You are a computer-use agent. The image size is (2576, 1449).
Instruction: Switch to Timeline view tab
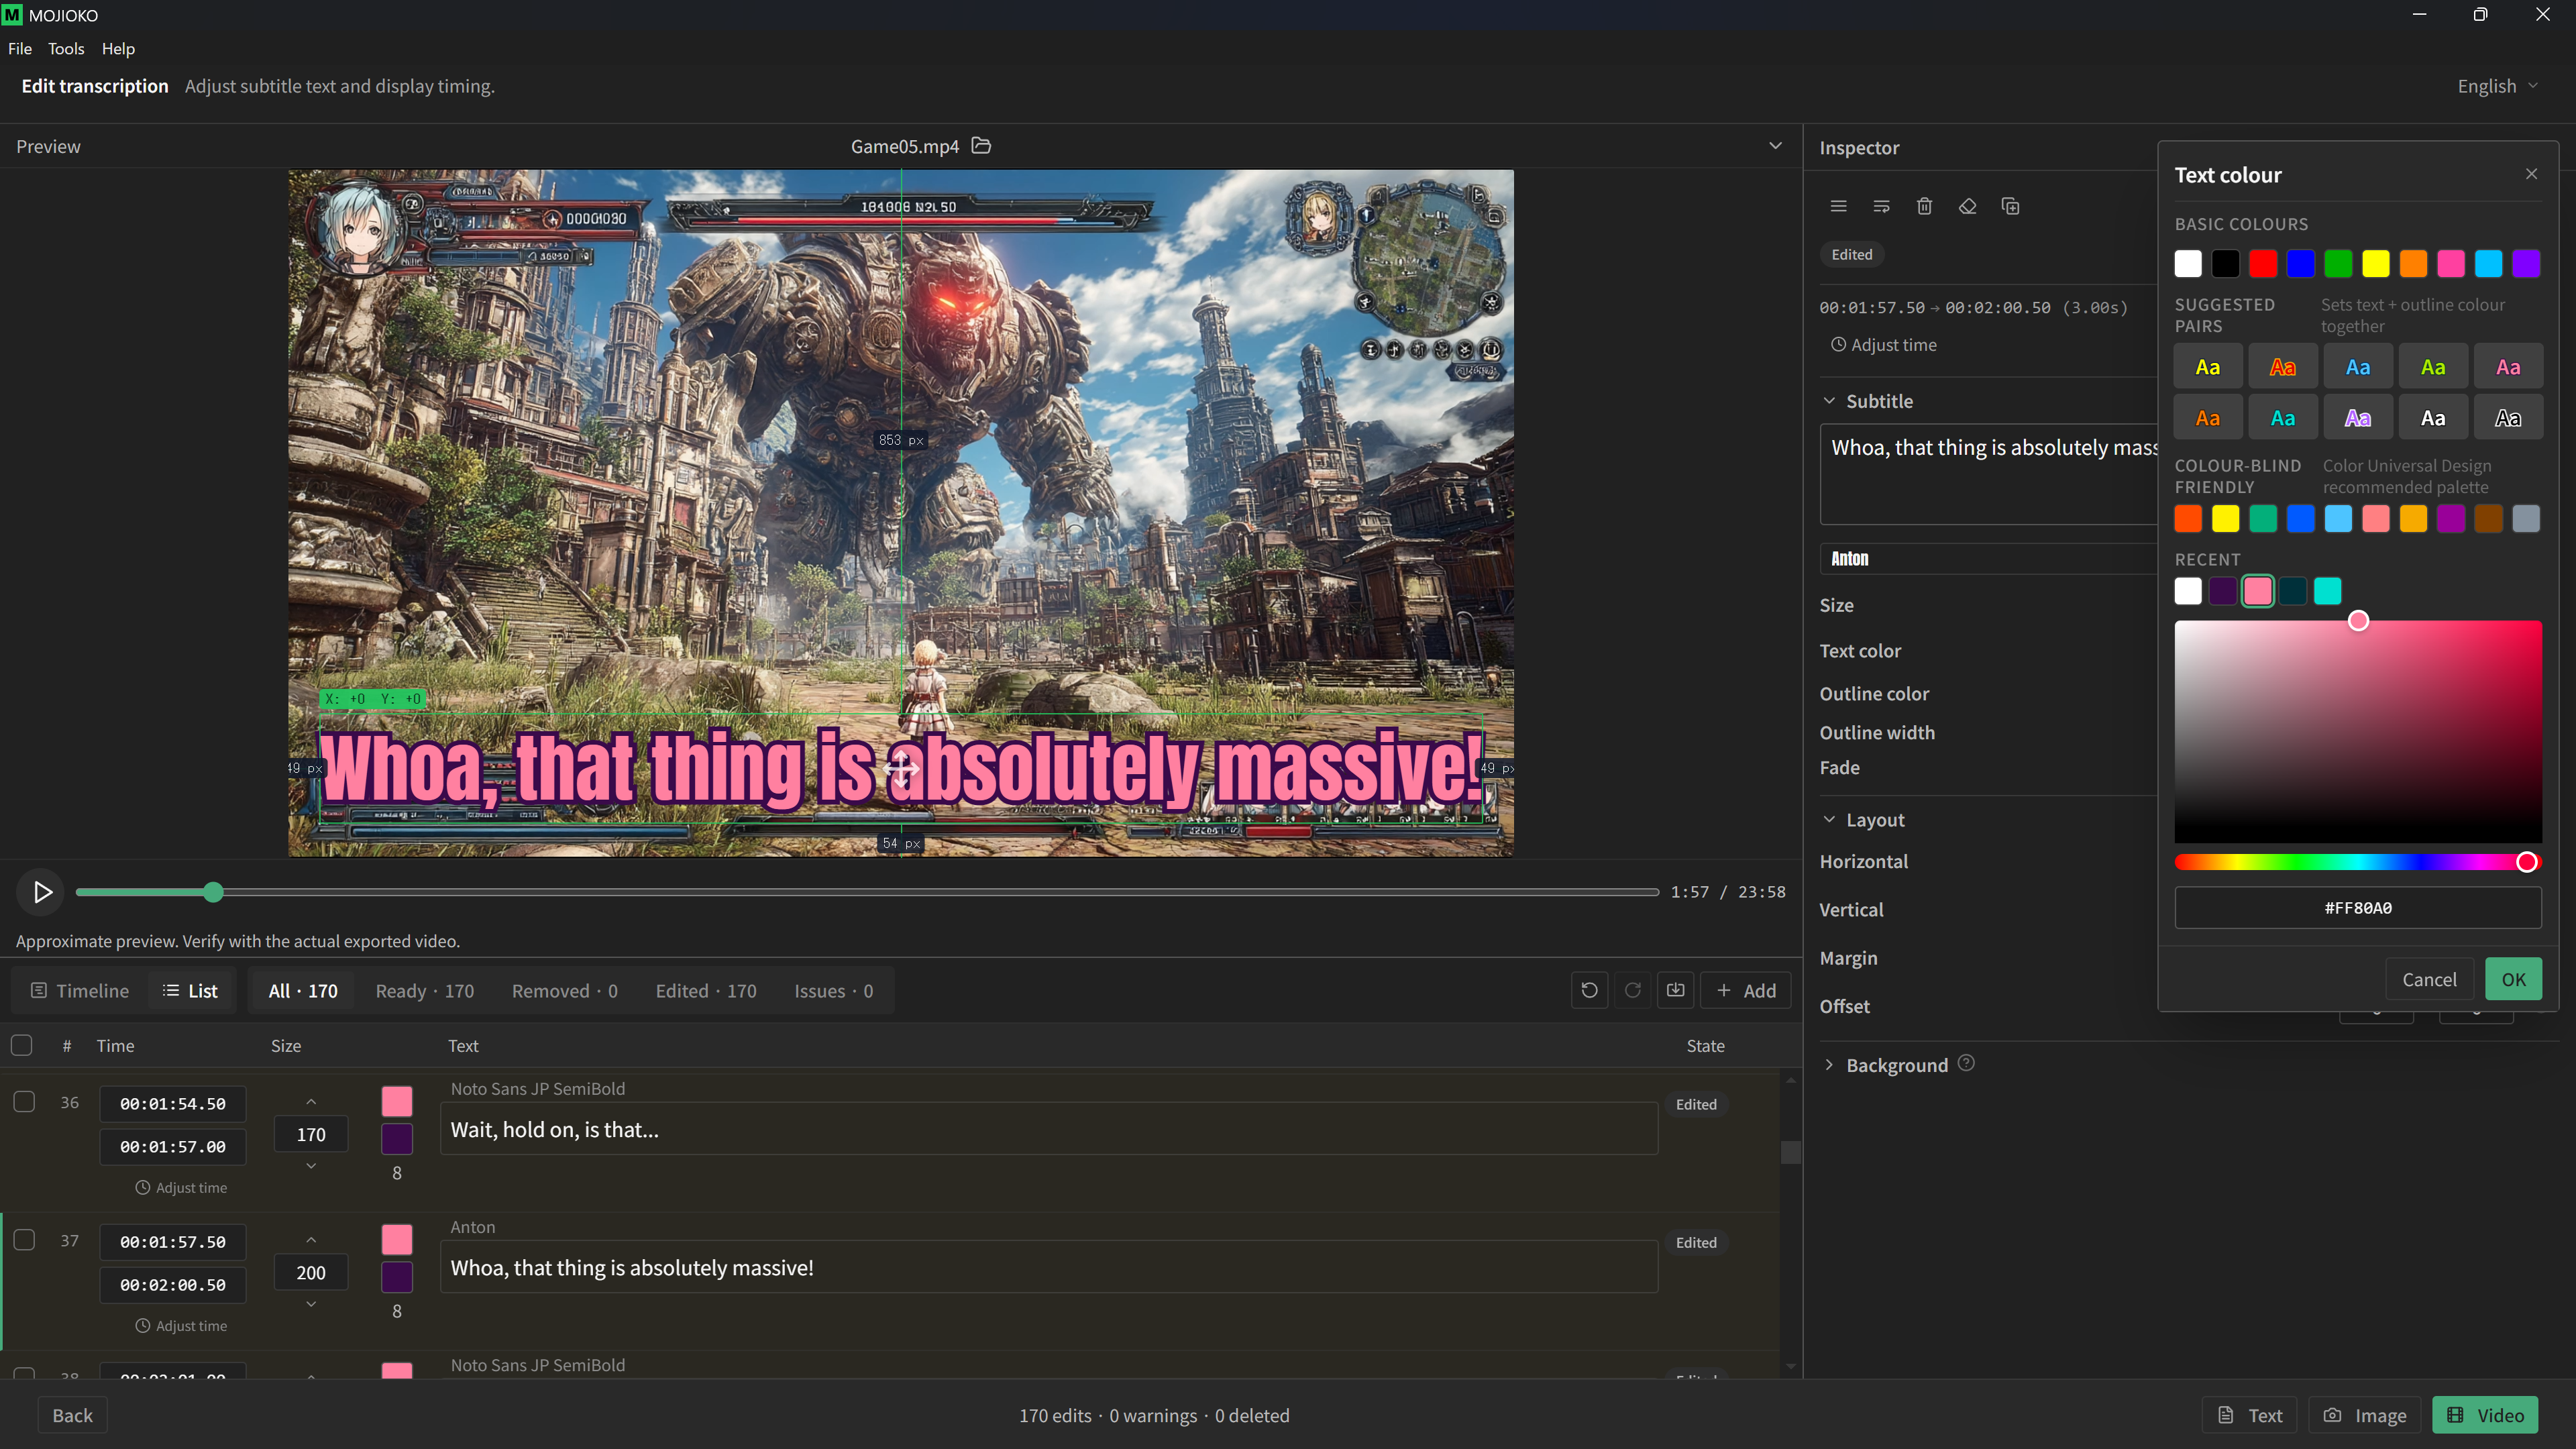[x=80, y=990]
